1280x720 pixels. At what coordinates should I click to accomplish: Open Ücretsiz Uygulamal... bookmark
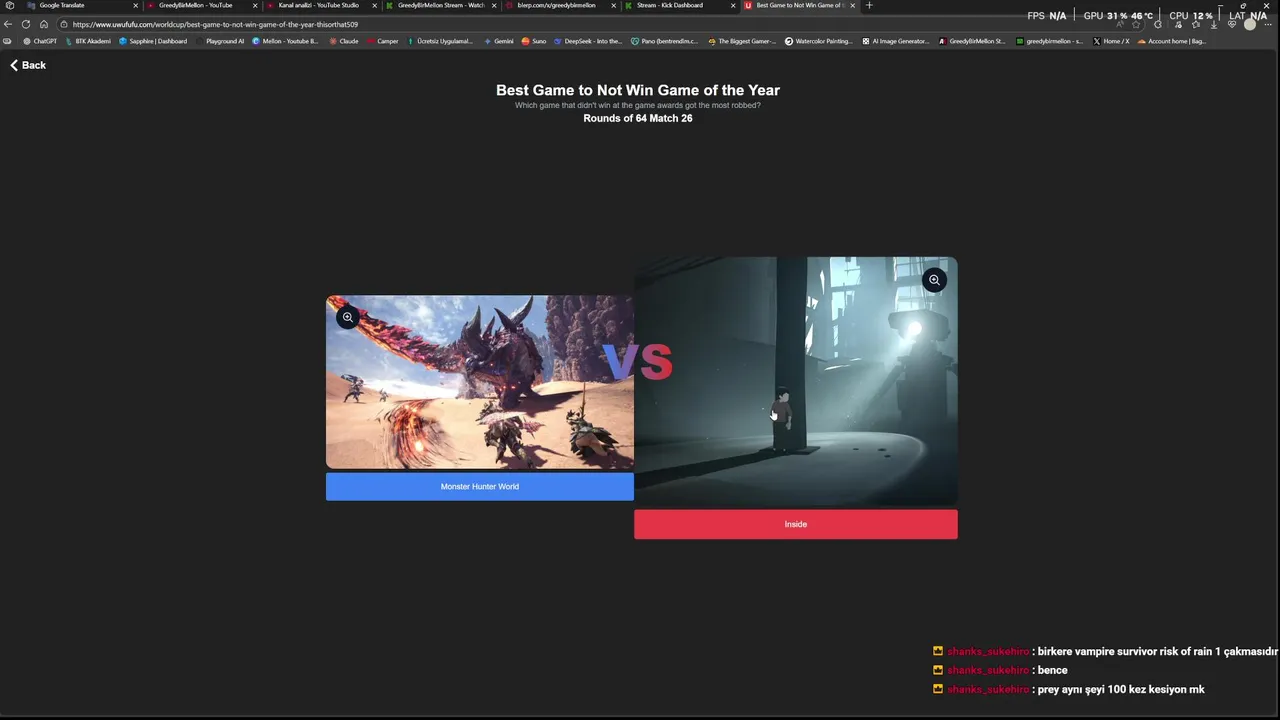440,41
